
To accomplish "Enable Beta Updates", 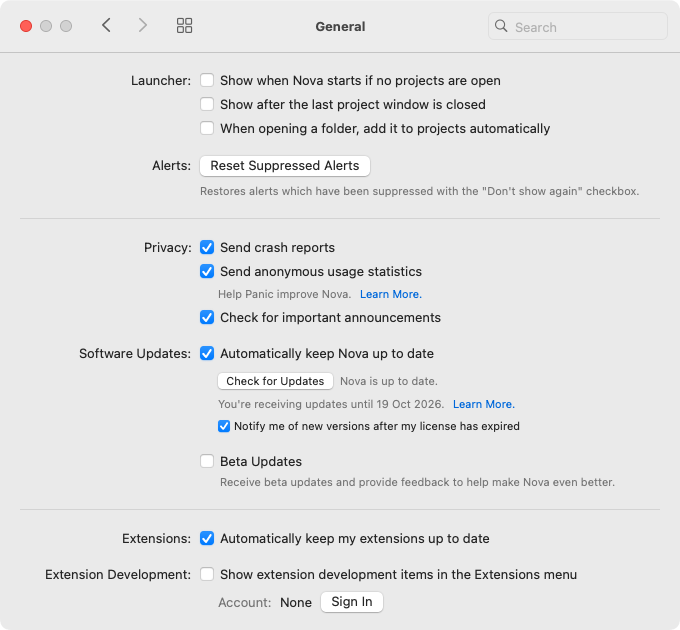I will coord(207,461).
